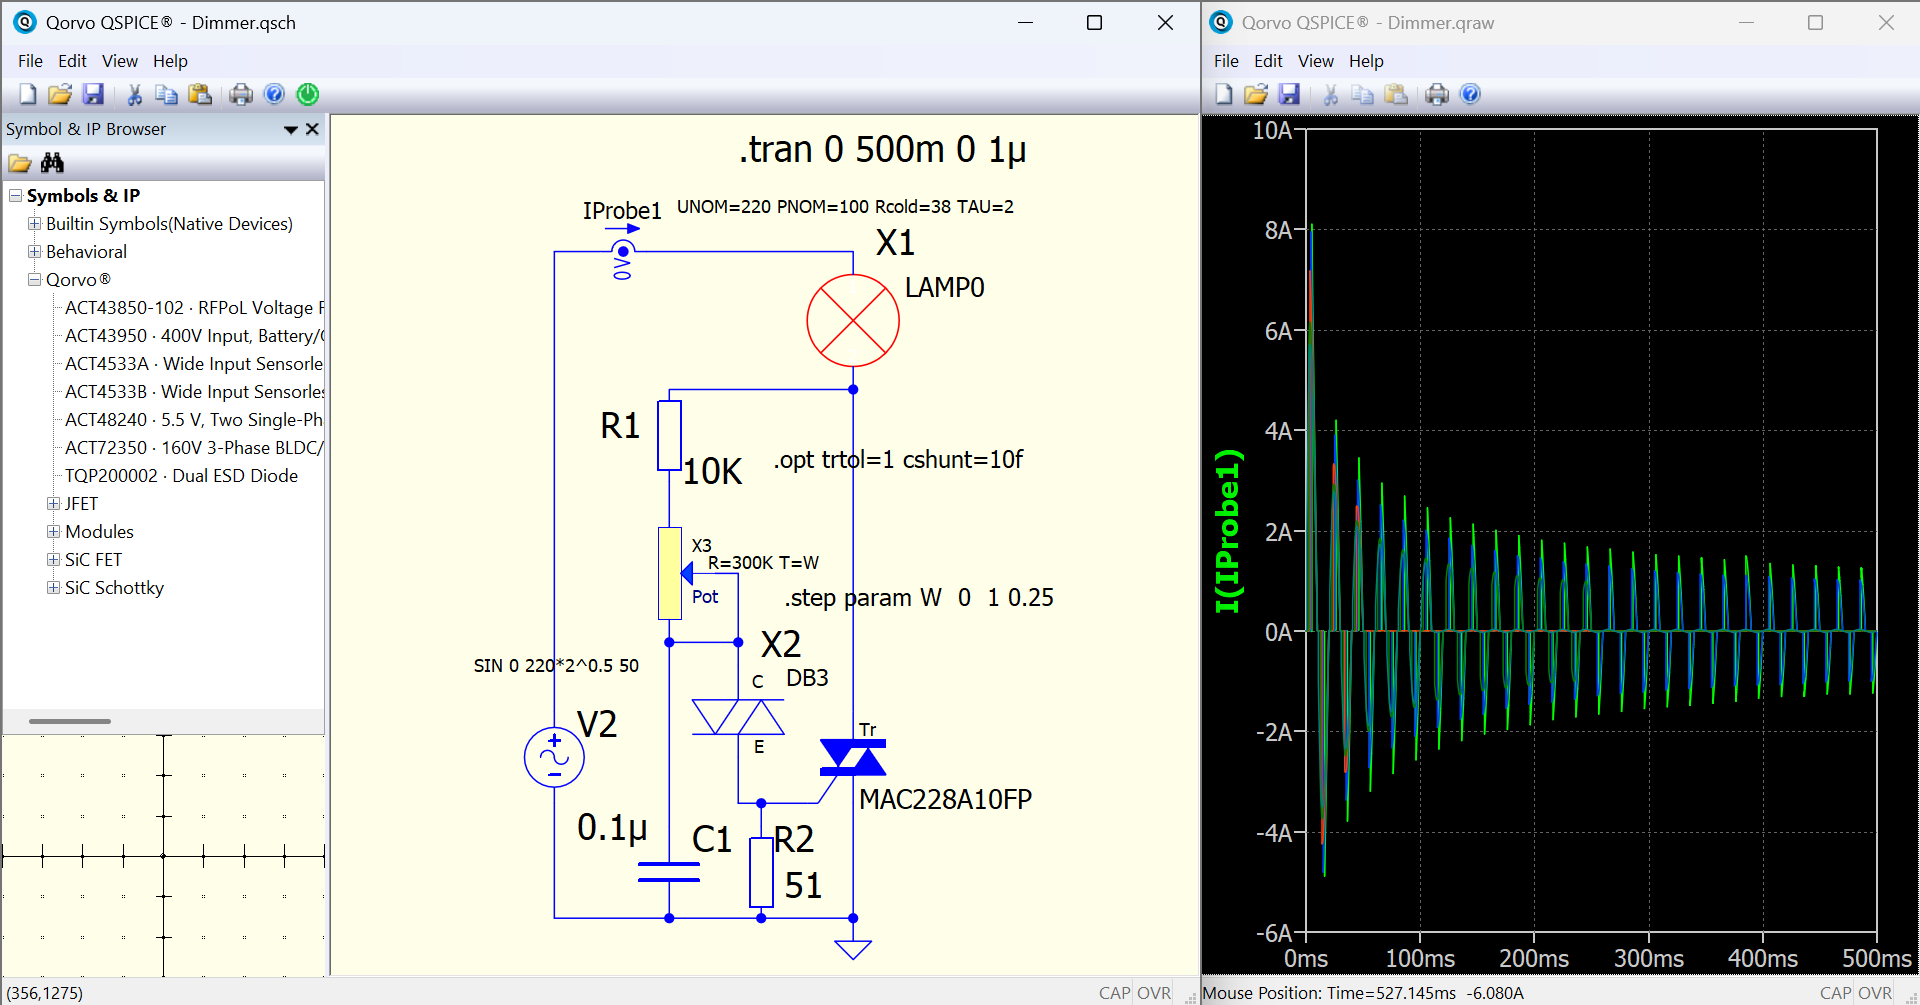Click the Open file icon in schematic toolbar
Viewport: 1920px width, 1005px height.
point(60,94)
